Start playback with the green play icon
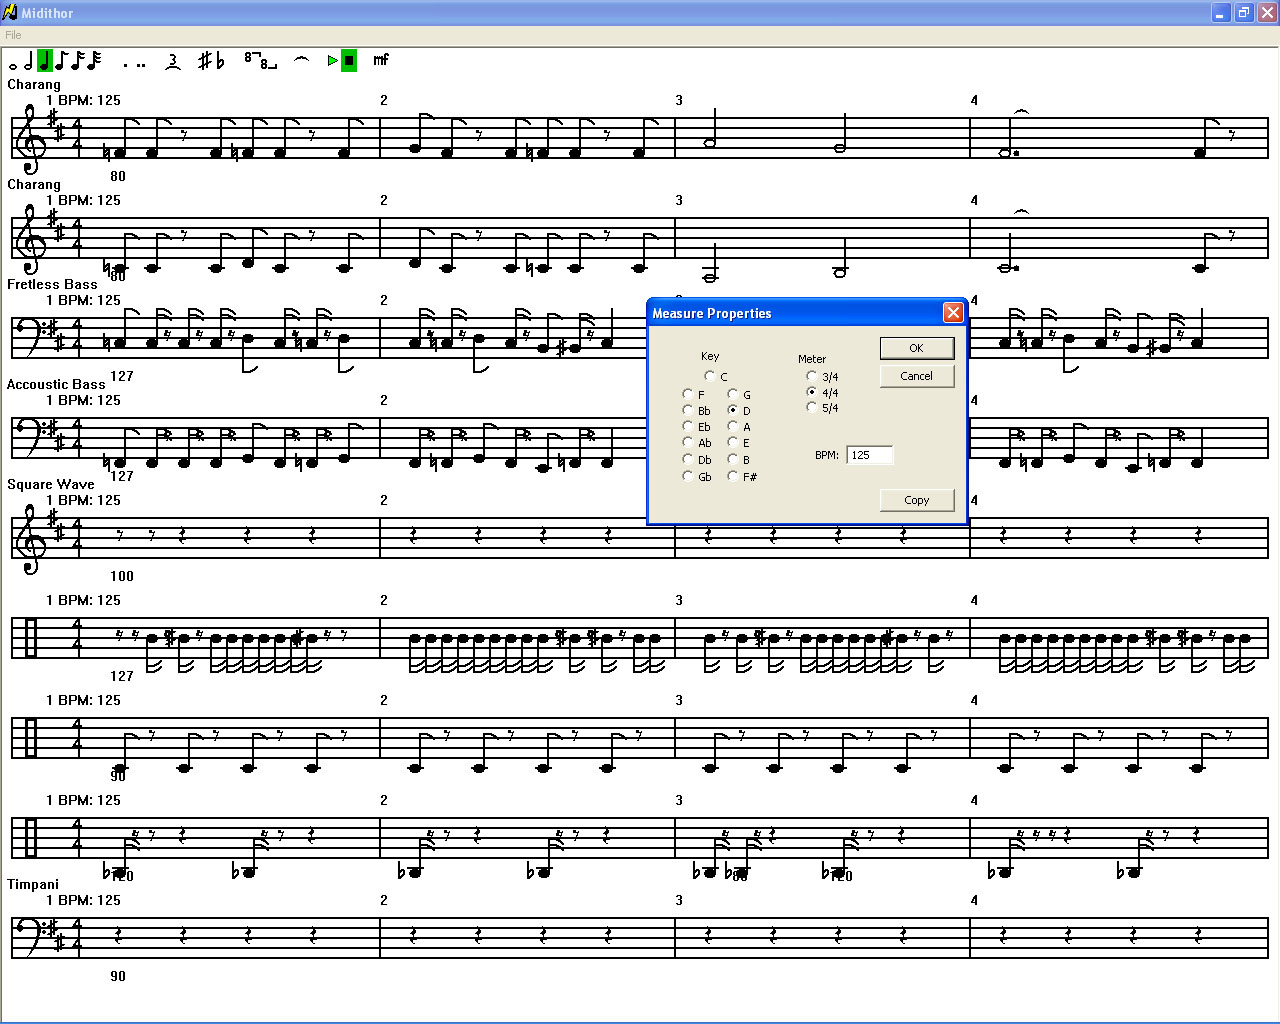1280x1024 pixels. click(x=333, y=61)
